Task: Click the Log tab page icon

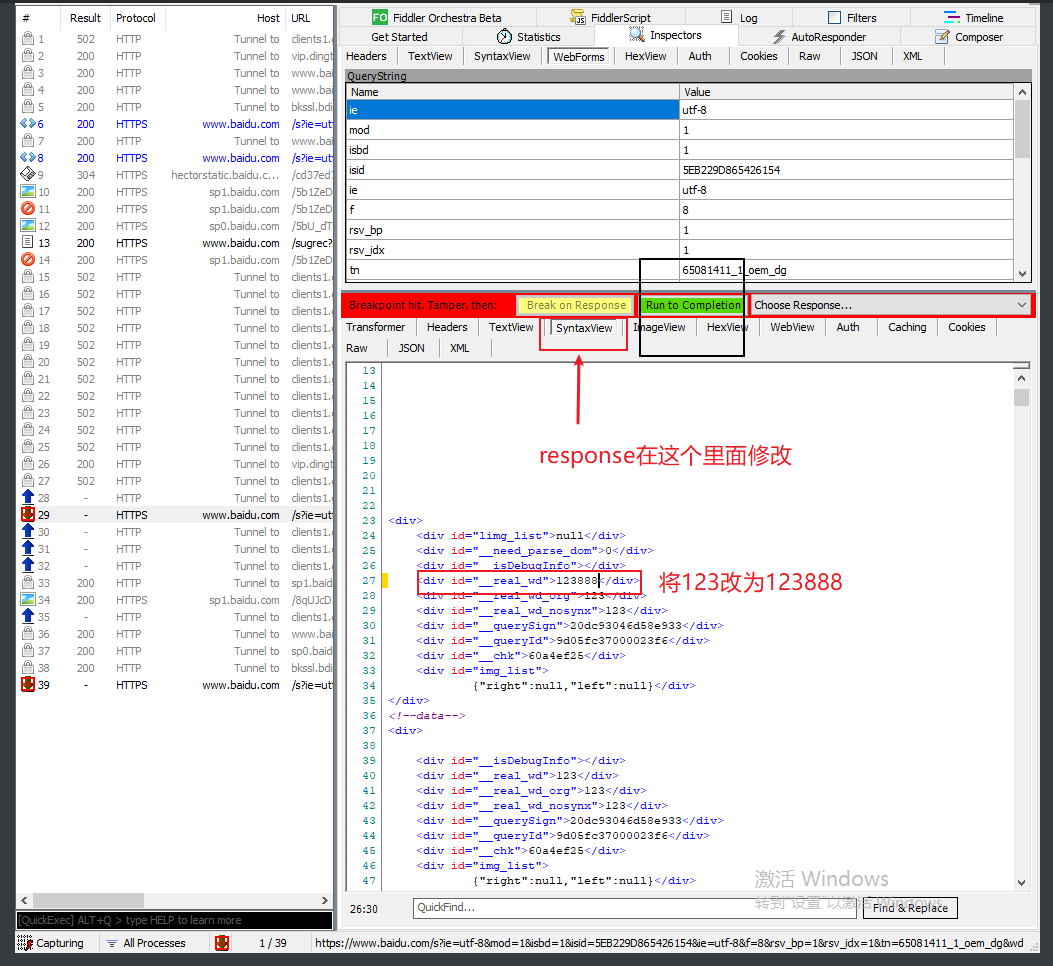Action: point(727,17)
